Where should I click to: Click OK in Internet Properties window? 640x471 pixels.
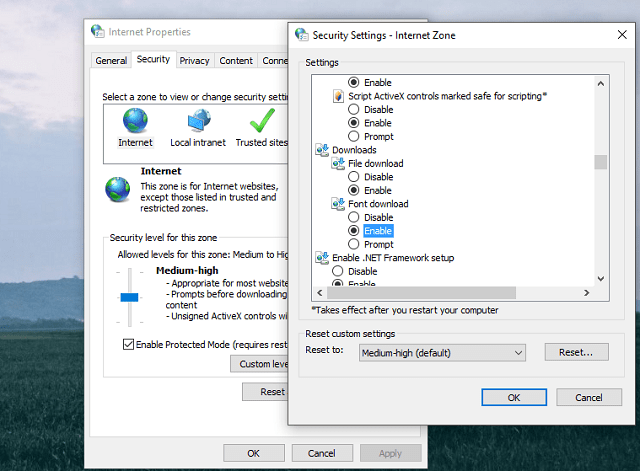(x=253, y=453)
